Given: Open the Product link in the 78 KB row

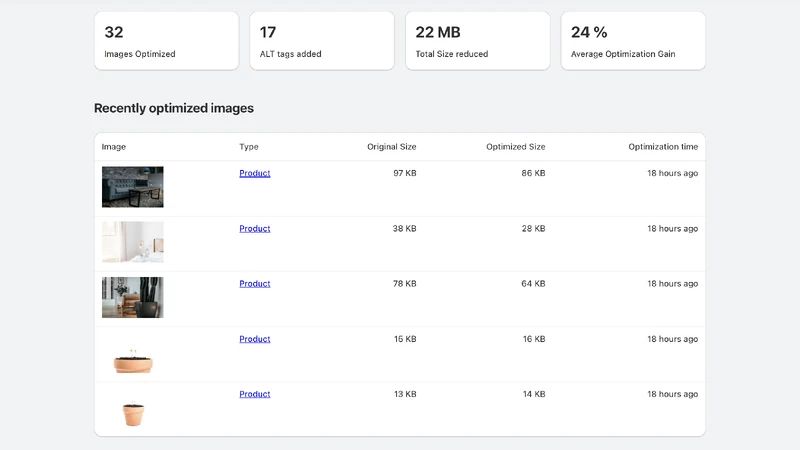Looking at the screenshot, I should coord(255,284).
